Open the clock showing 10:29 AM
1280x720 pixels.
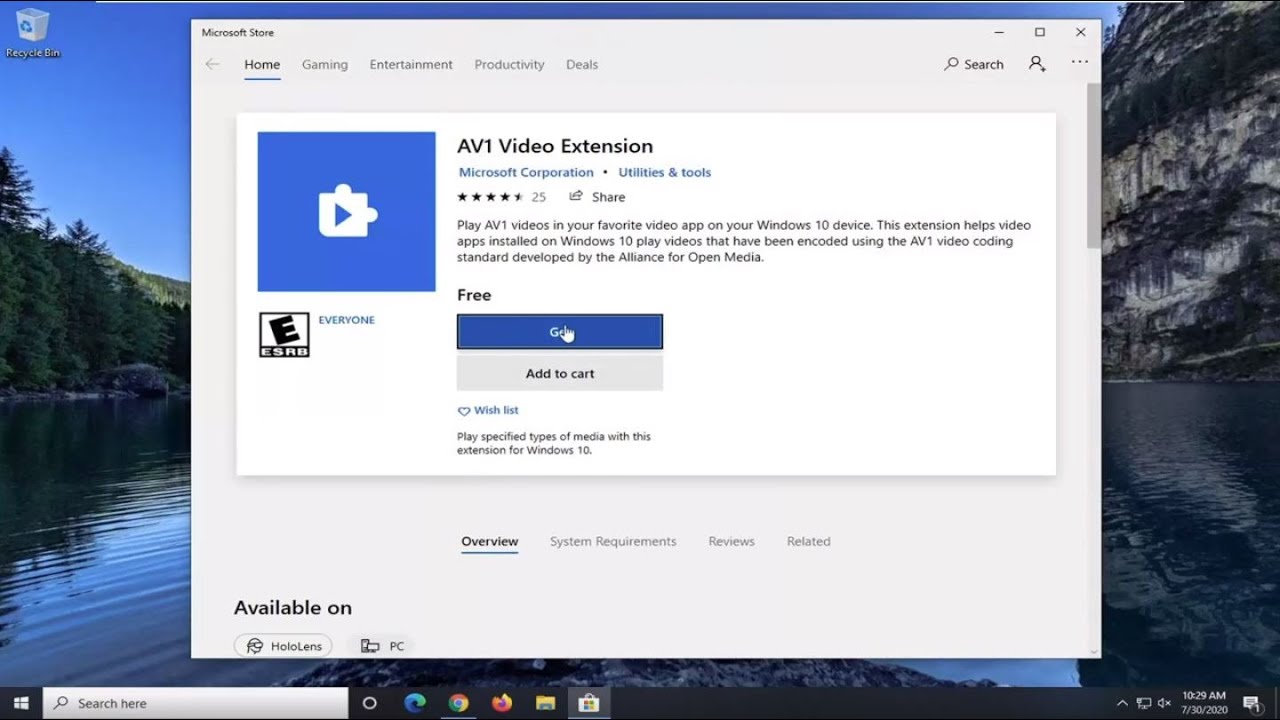(x=1203, y=702)
